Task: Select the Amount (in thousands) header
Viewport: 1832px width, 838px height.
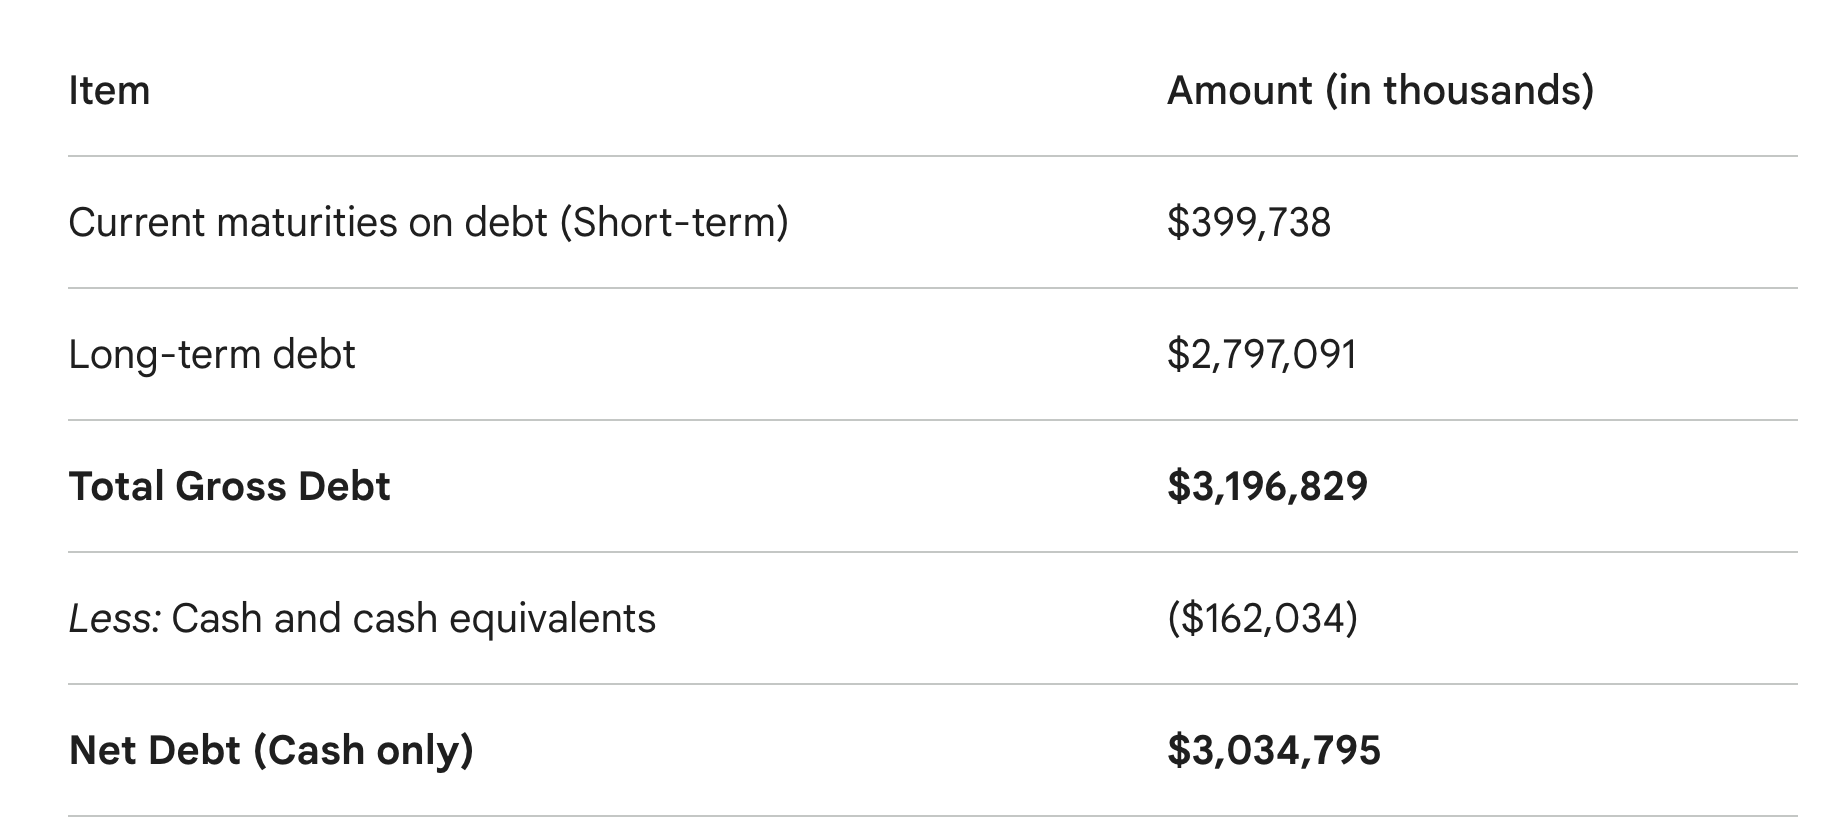Action: [x=1380, y=91]
